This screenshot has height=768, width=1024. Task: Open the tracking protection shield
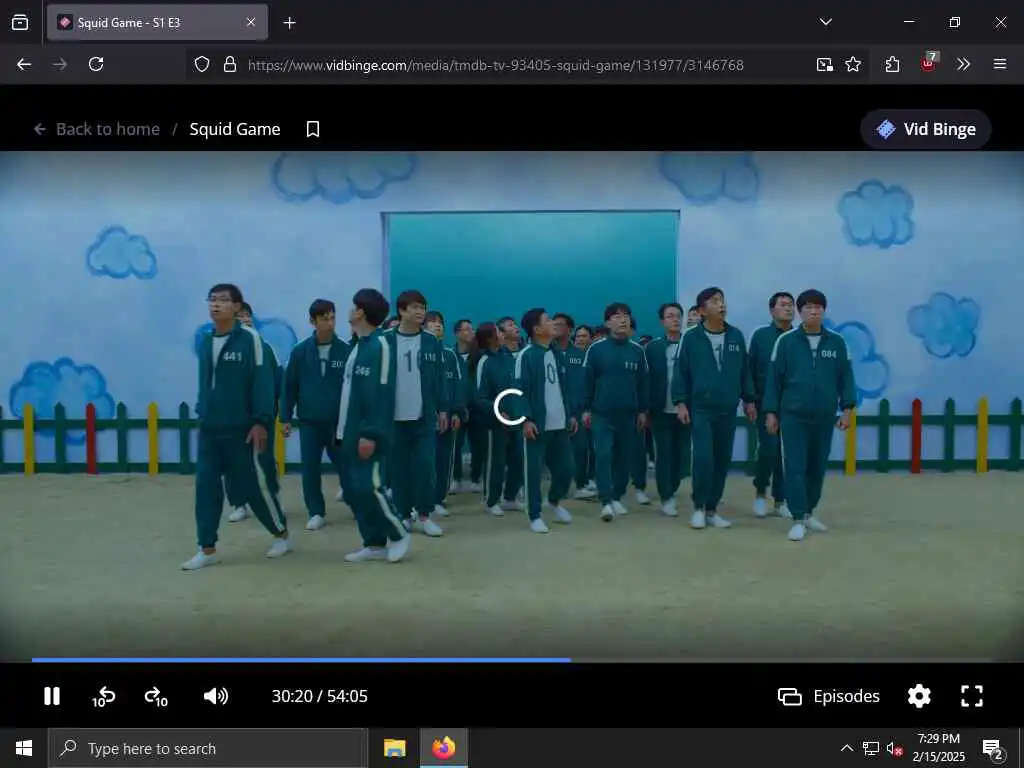click(x=202, y=64)
